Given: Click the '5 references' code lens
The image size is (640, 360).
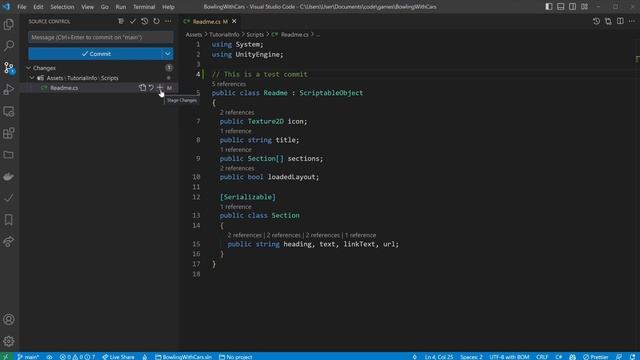Looking at the screenshot, I should (229, 84).
